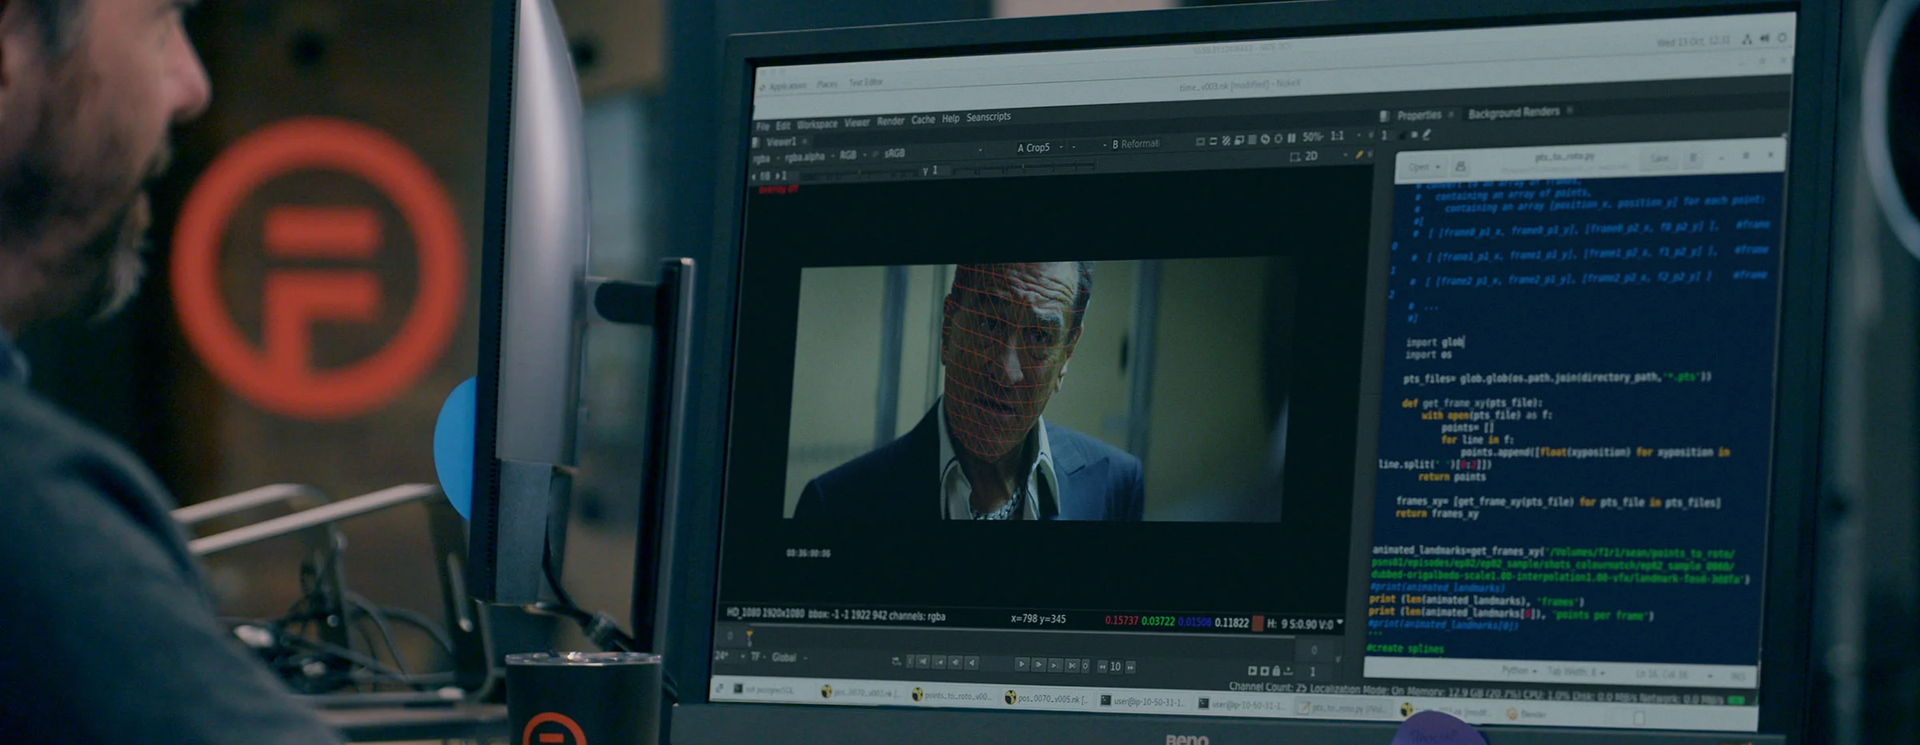Open the Global frame range dropdown

pyautogui.click(x=787, y=657)
